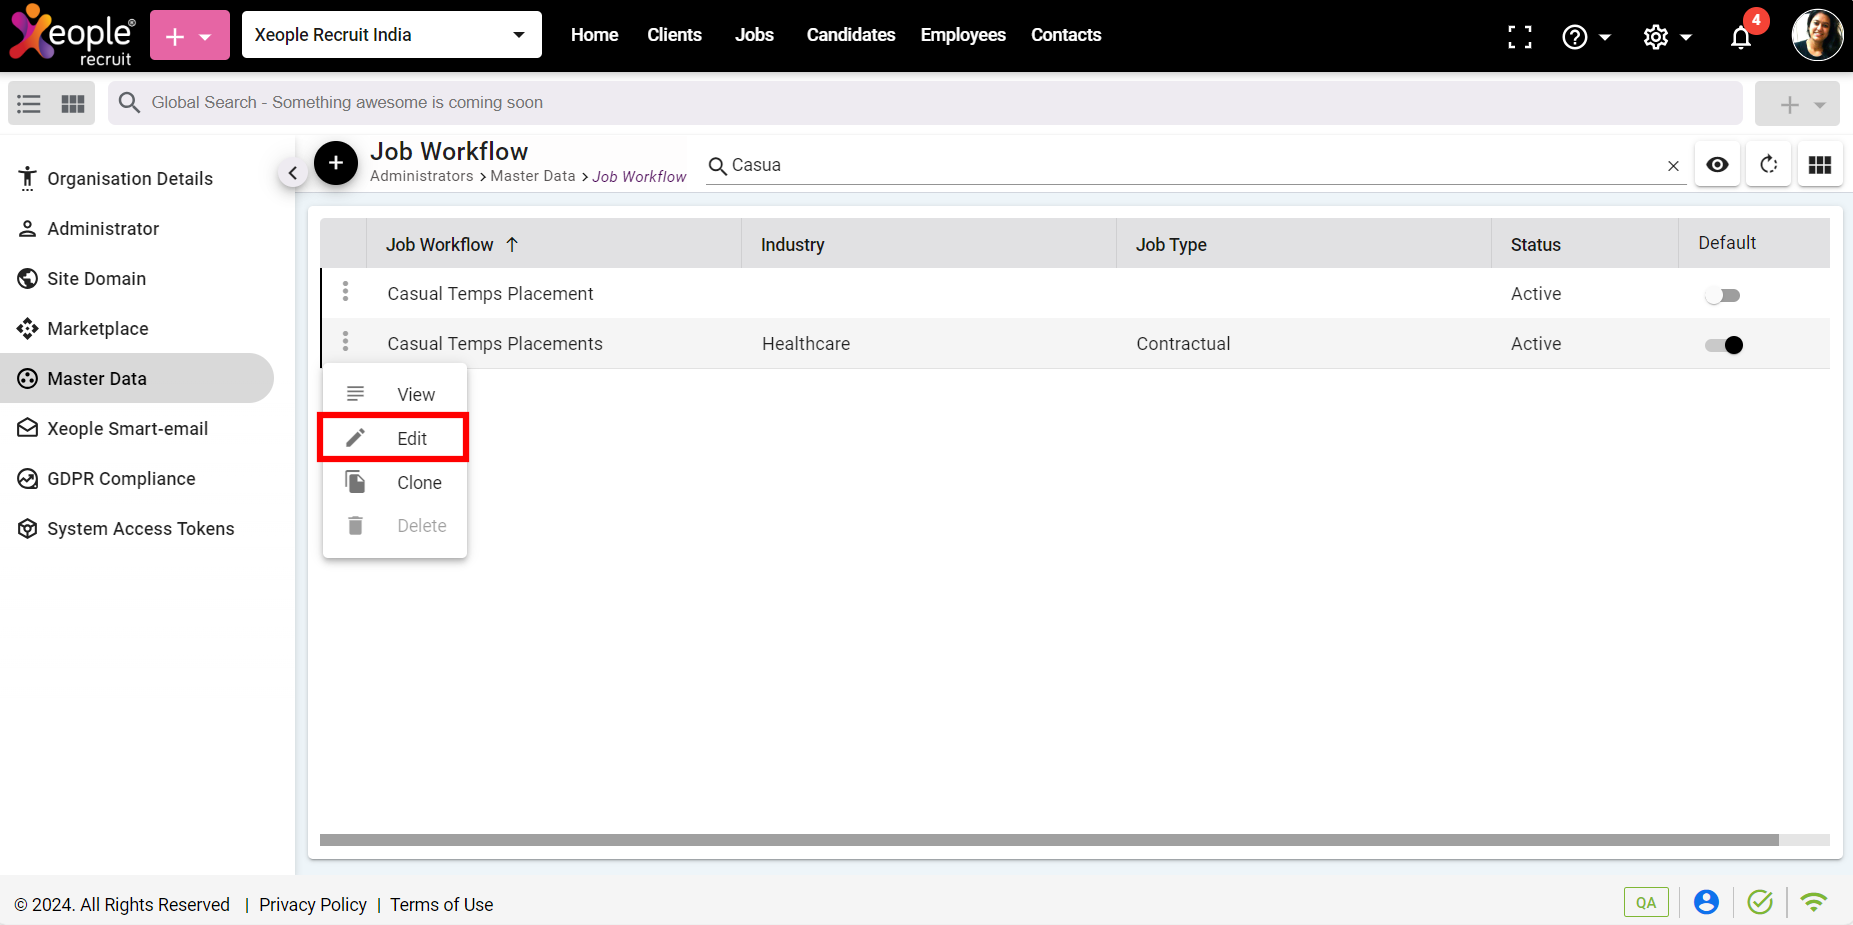
Task: Switch to grid view icon beside list icon
Action: click(x=73, y=103)
